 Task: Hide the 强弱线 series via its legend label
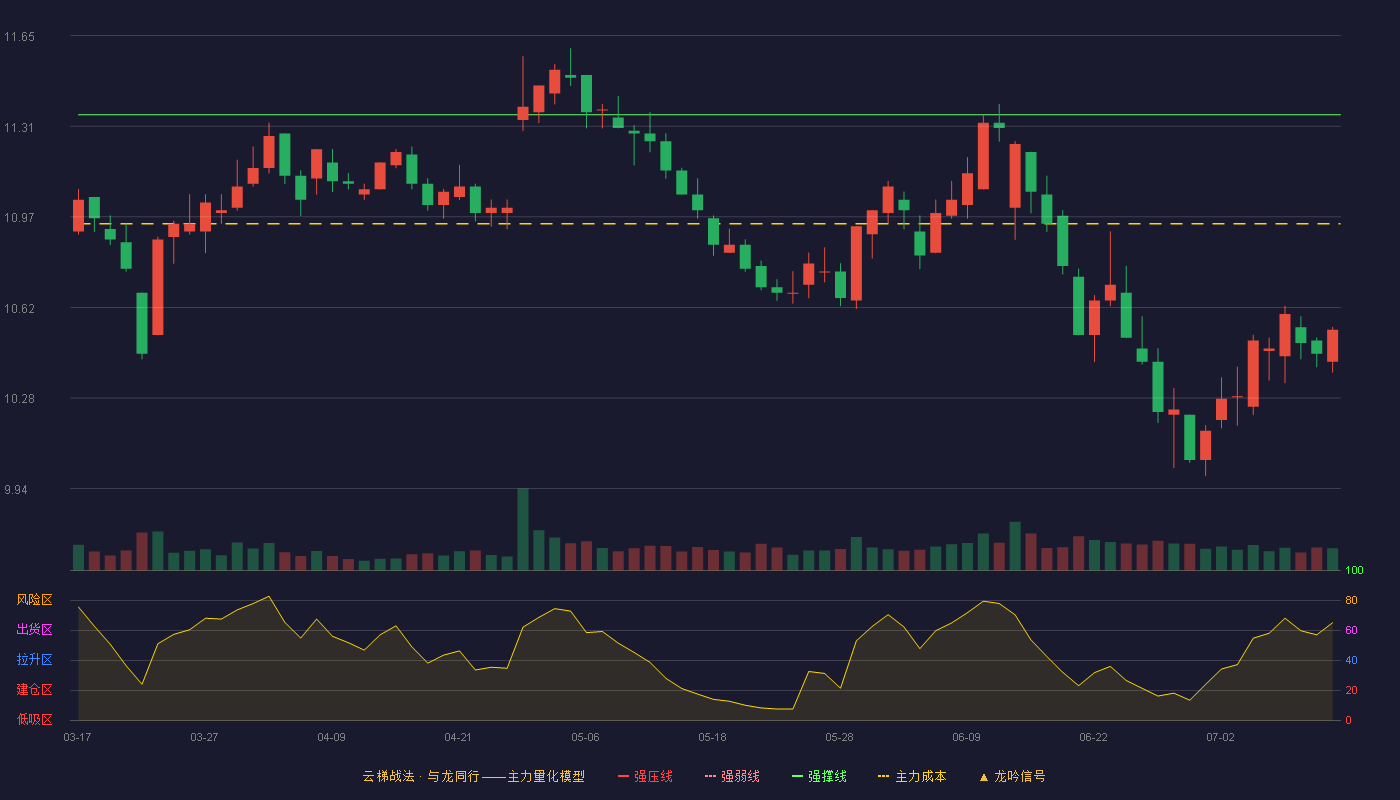point(741,777)
